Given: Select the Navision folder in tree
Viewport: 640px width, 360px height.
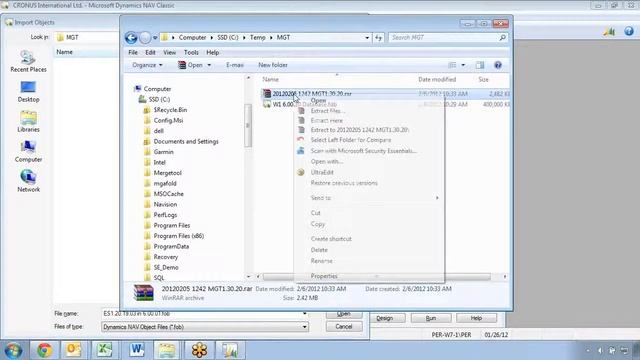Looking at the screenshot, I should coord(165,204).
